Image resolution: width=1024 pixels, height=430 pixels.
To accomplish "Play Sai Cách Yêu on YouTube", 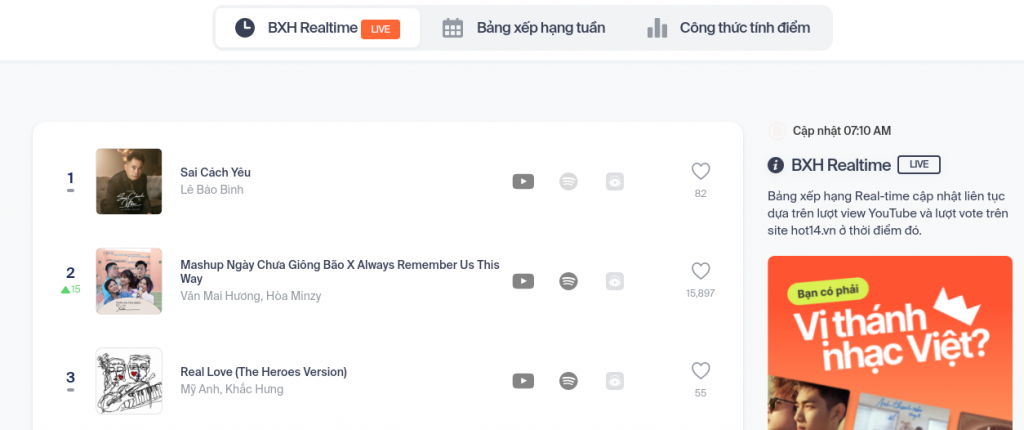I will 523,182.
